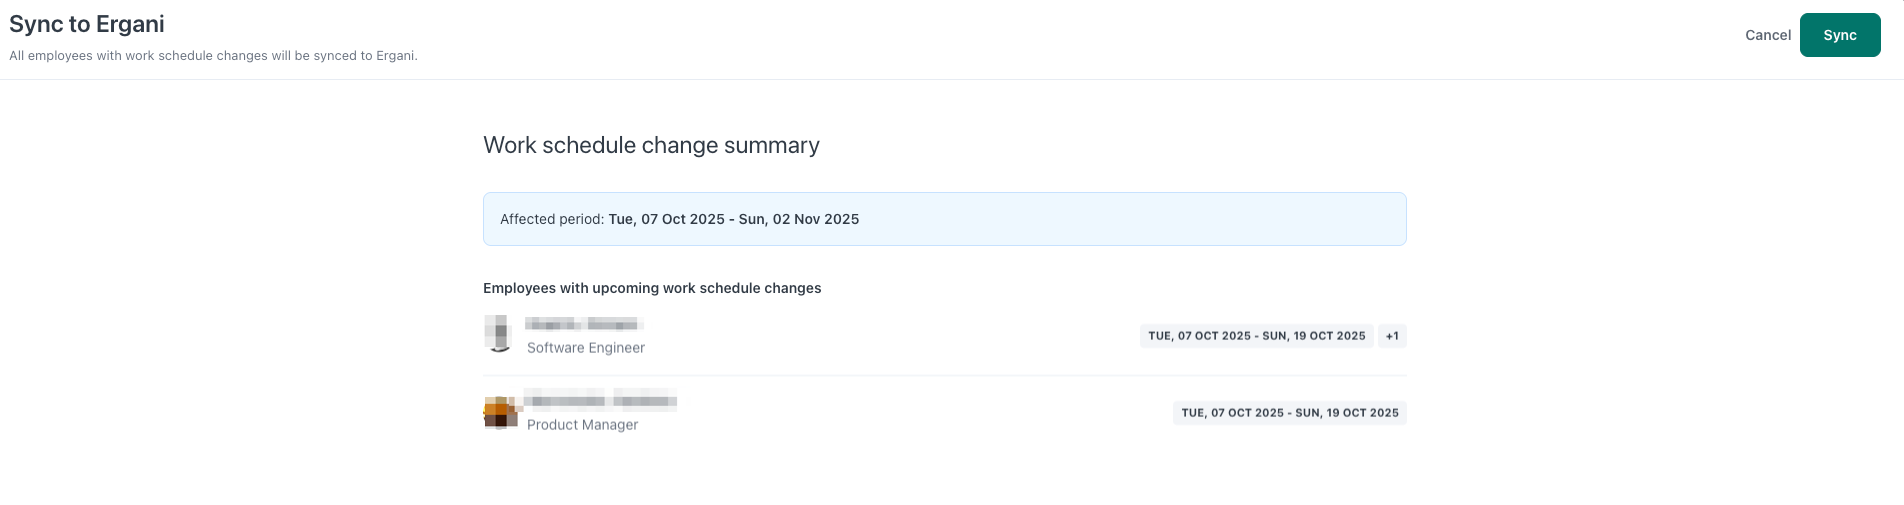Click the "Affected period:" label
This screenshot has width=1904, height=505.
(552, 219)
